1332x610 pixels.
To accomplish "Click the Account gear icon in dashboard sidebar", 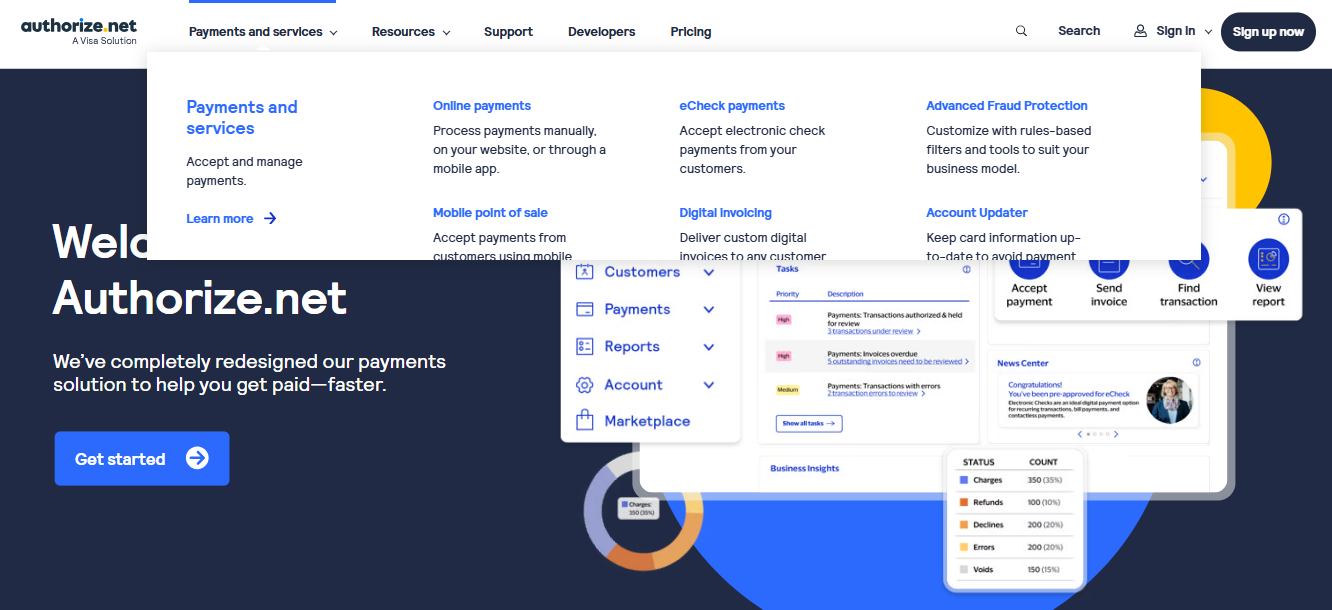I will click(x=585, y=385).
